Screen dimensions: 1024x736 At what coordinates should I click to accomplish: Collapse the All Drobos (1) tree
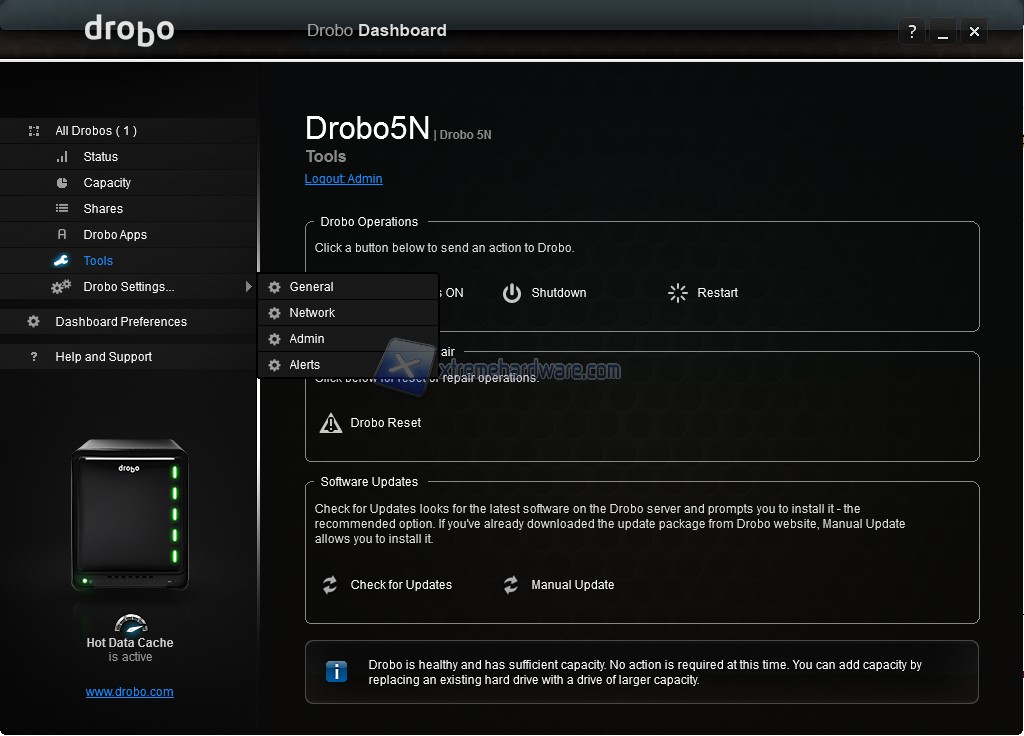34,131
